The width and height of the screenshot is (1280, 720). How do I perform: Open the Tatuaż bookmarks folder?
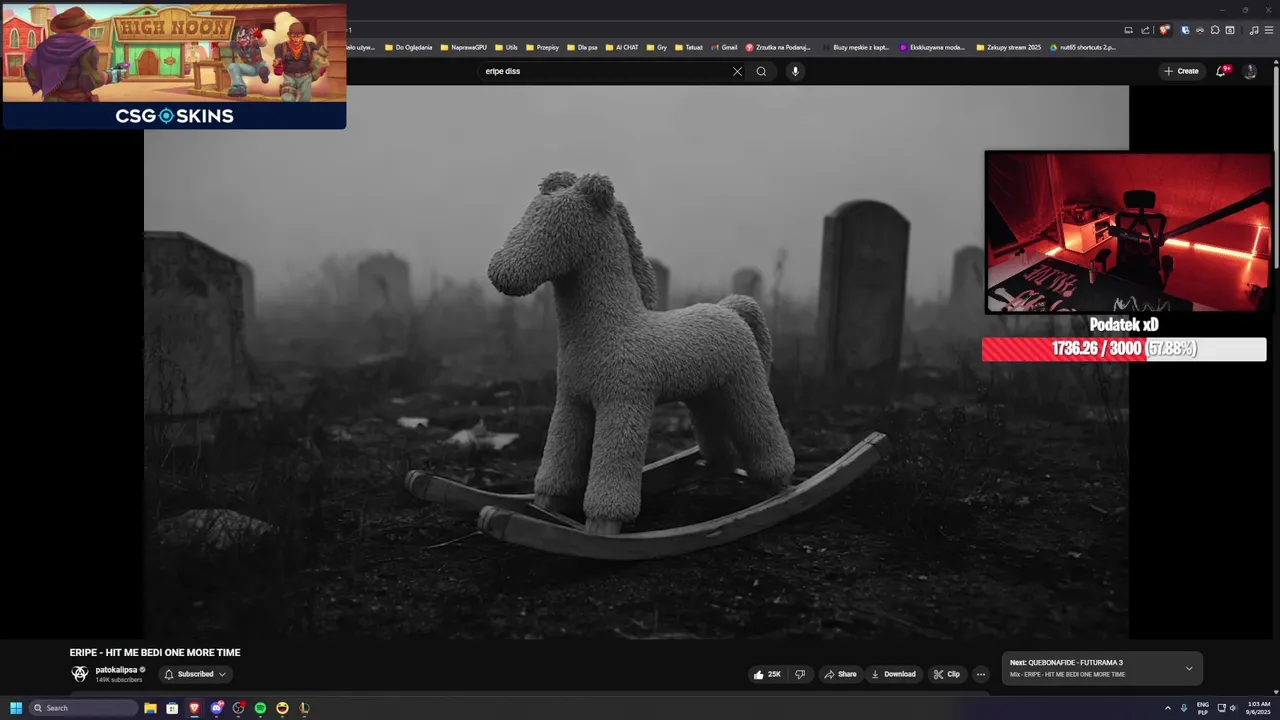point(689,47)
